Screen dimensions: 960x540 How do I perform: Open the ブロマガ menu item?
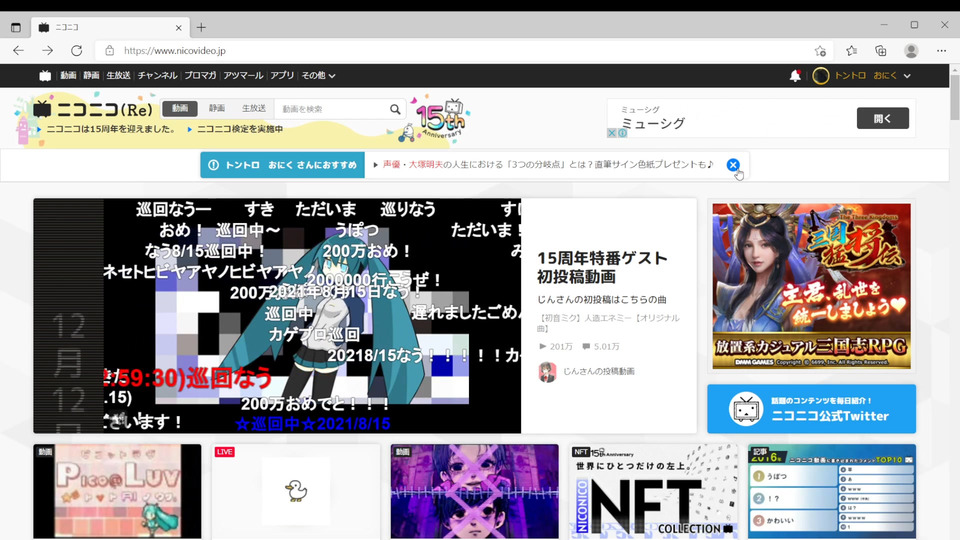tap(200, 75)
